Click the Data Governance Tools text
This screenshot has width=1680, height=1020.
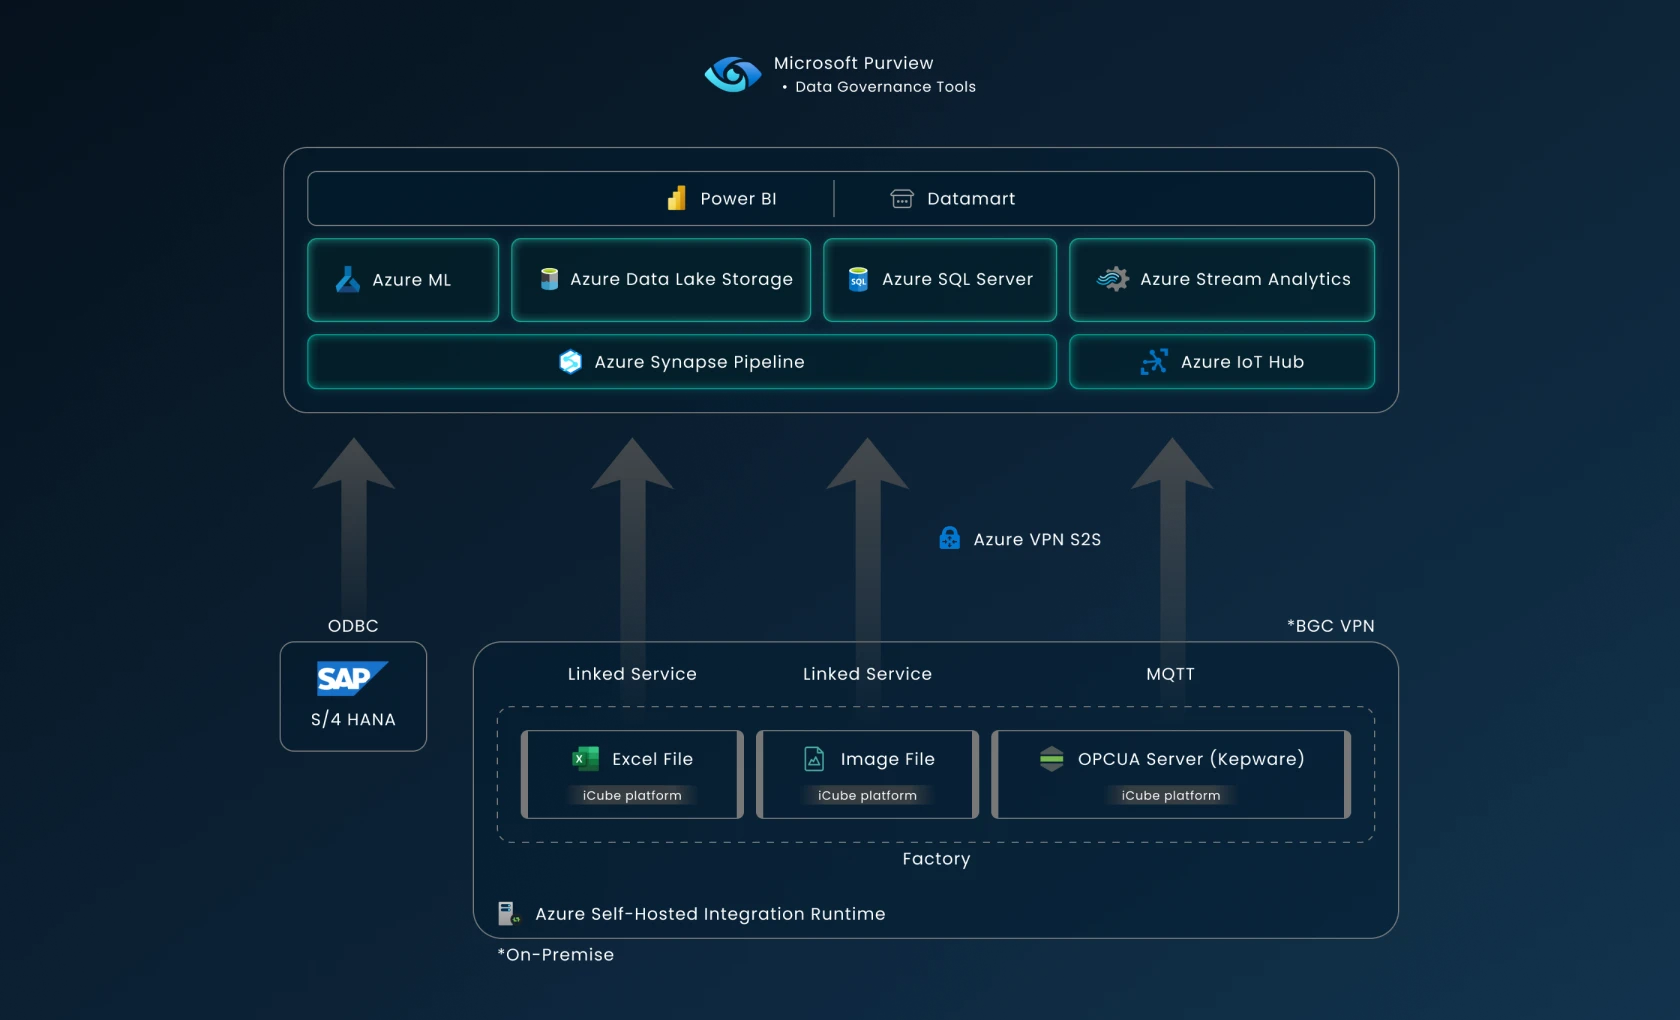click(885, 87)
